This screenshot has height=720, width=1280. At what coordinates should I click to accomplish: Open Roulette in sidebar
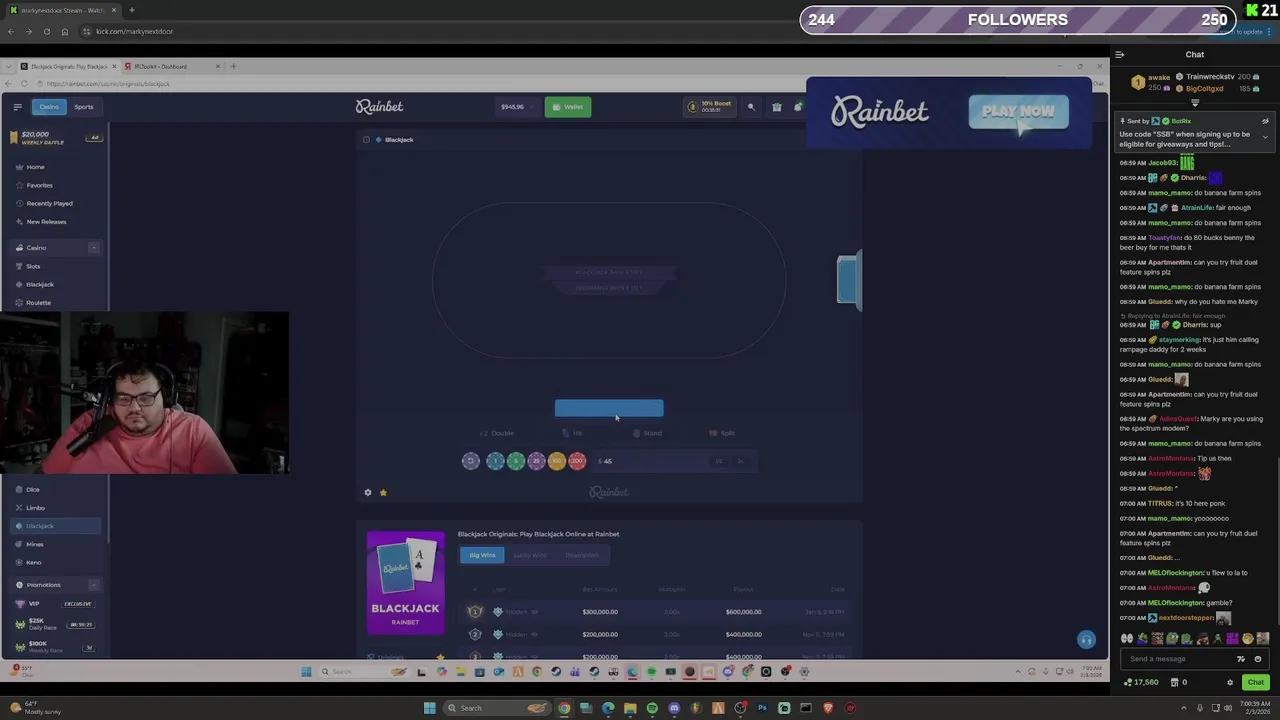pos(38,303)
